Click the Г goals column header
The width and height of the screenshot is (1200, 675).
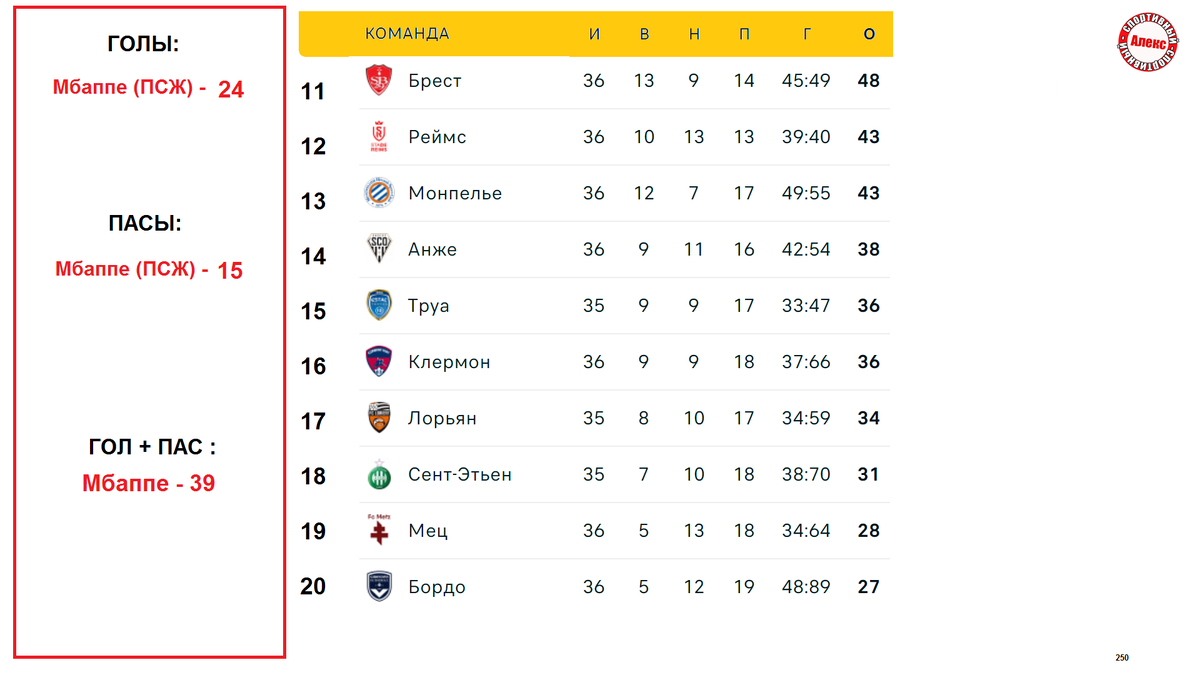[x=806, y=34]
